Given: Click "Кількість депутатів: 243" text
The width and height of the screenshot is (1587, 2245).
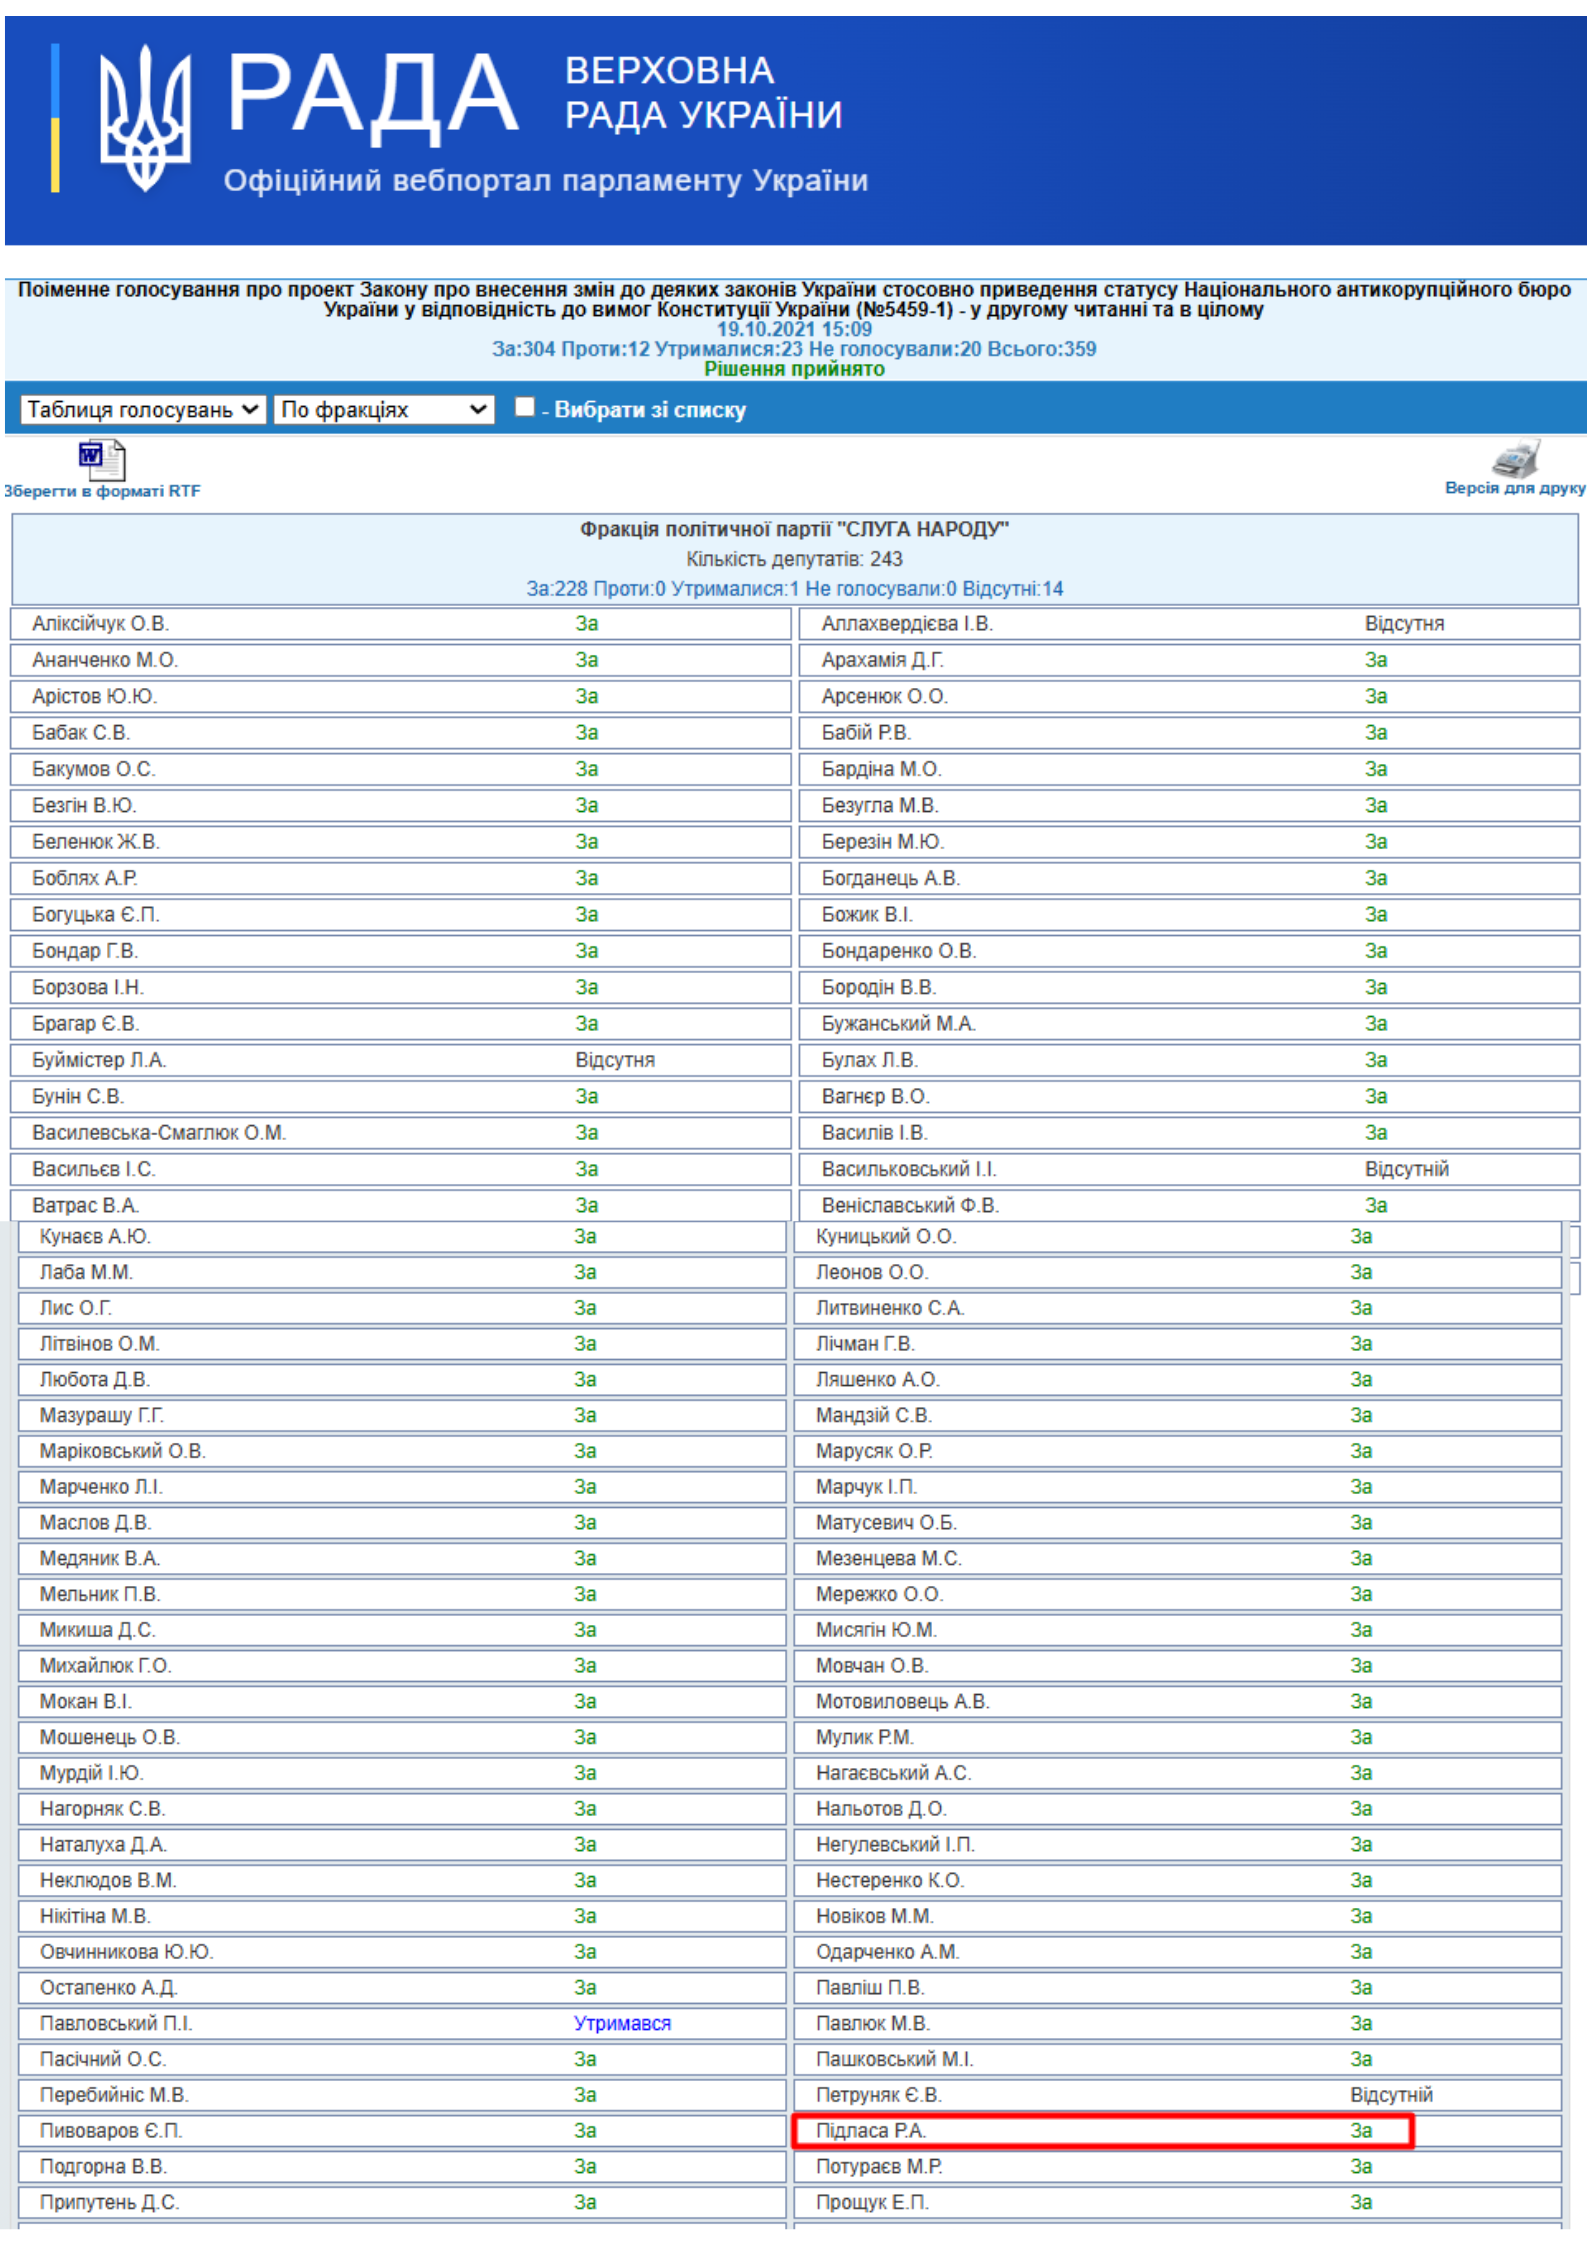Looking at the screenshot, I should pyautogui.click(x=794, y=559).
